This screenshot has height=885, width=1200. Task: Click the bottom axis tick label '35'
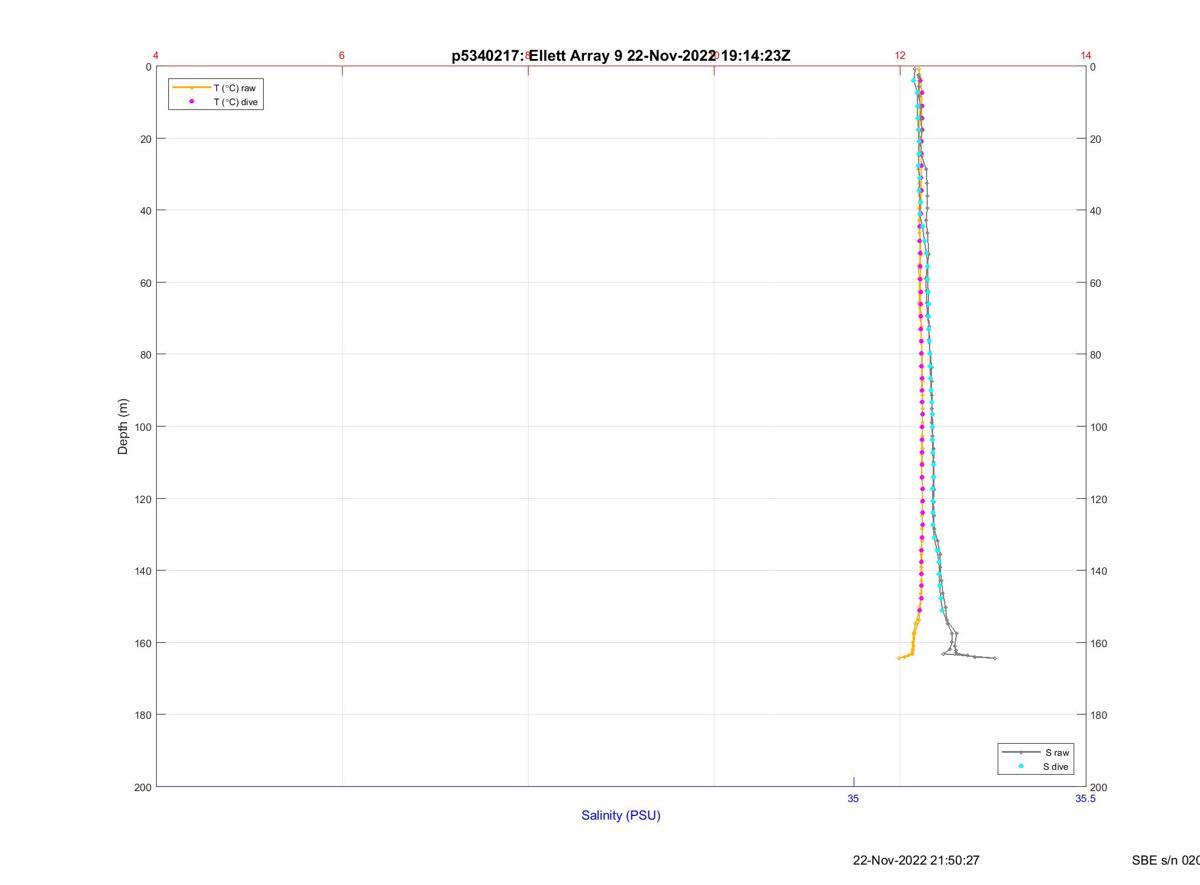tap(853, 798)
